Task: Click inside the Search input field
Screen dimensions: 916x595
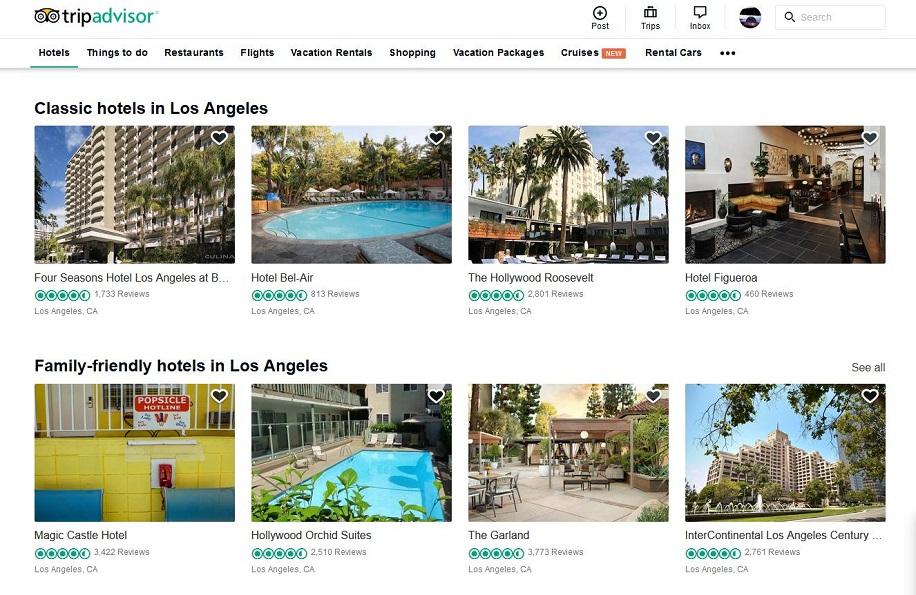Action: pyautogui.click(x=830, y=18)
